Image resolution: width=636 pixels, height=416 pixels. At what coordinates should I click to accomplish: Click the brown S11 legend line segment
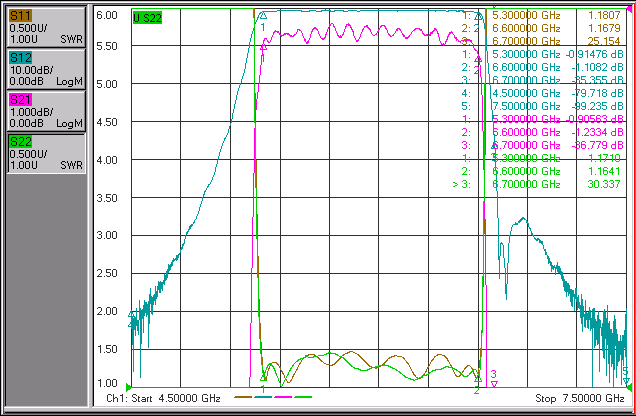(243, 397)
